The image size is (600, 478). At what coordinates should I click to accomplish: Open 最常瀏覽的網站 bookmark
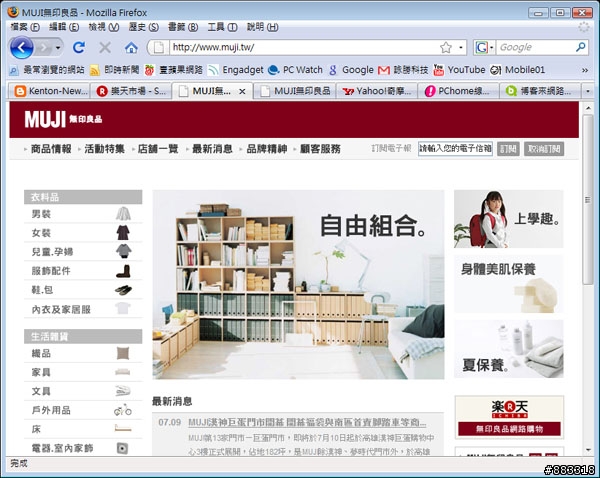coord(47,70)
